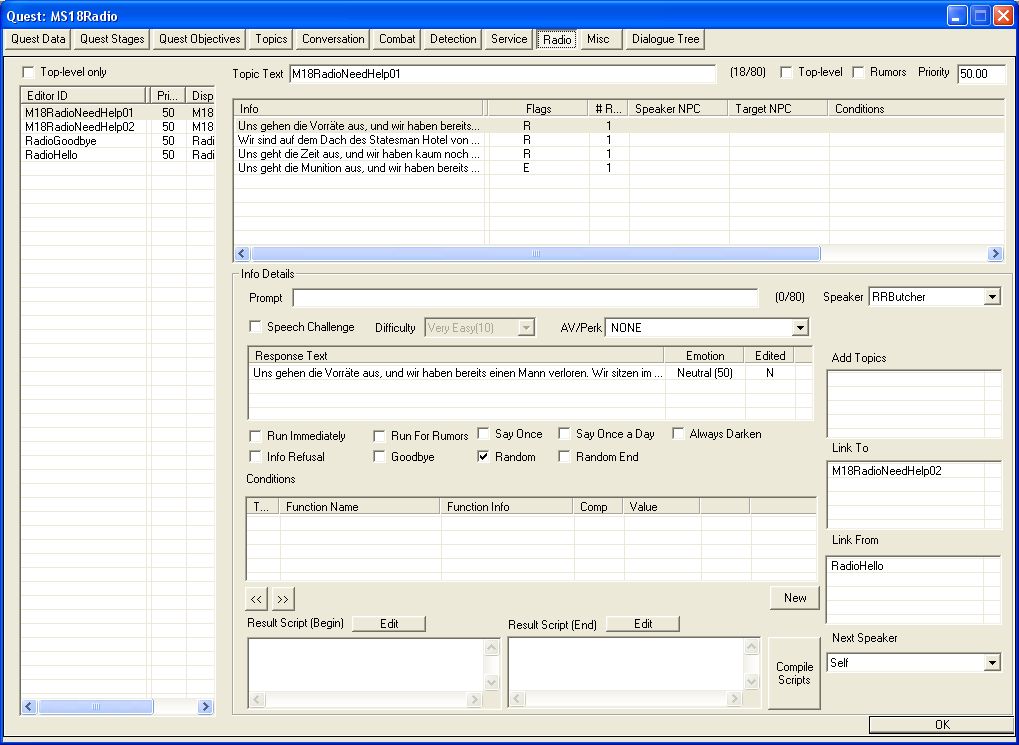Confirm the quest dialog with OK

point(942,725)
